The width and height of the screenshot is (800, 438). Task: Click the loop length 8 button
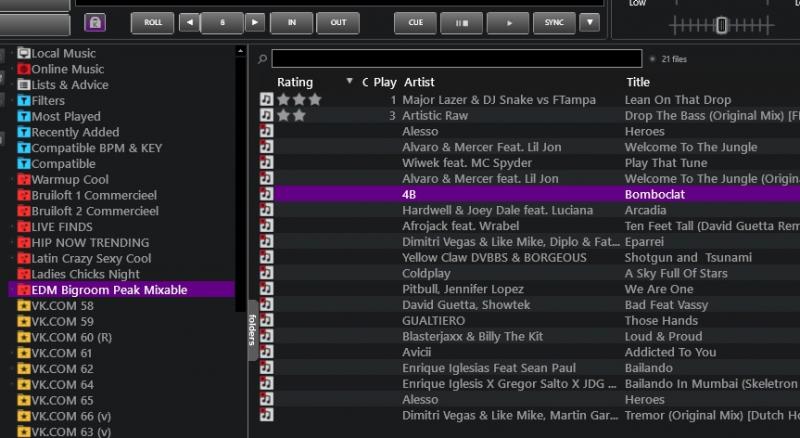tap(222, 23)
